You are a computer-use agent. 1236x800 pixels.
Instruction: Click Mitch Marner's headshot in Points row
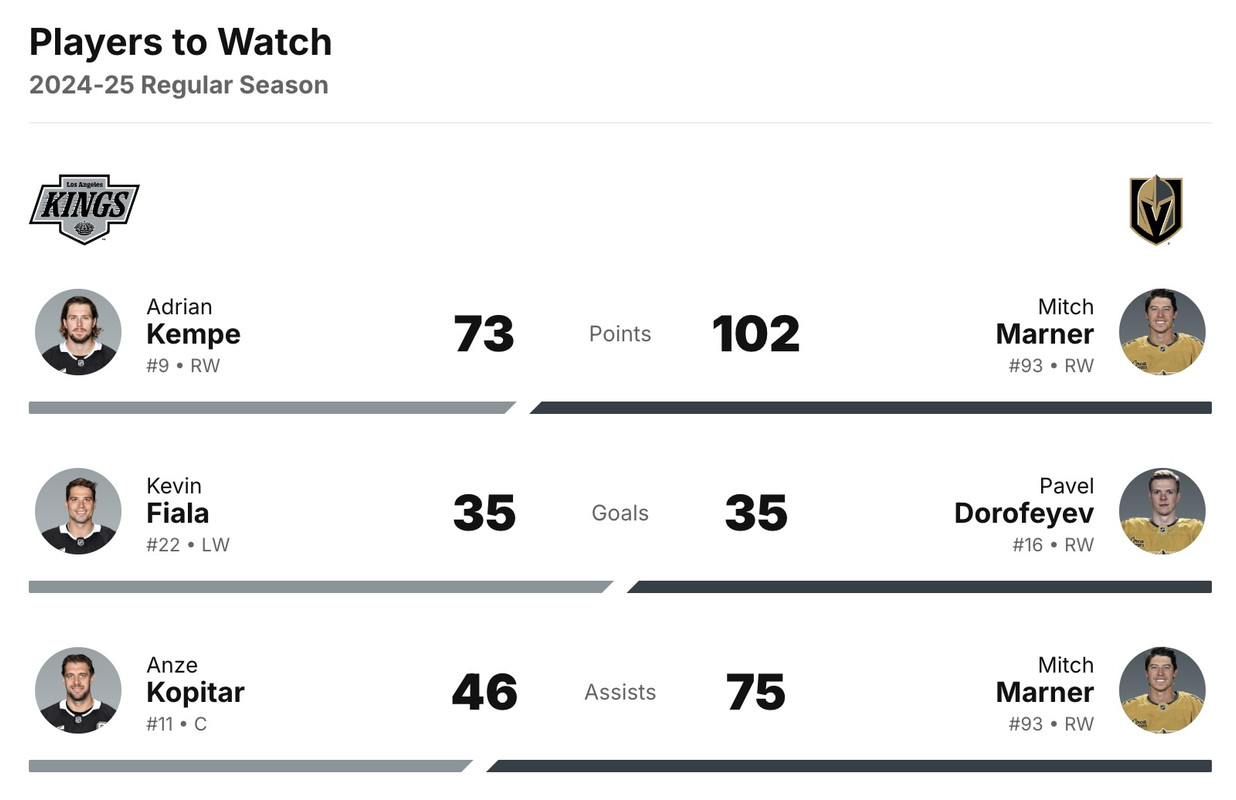click(x=1161, y=332)
